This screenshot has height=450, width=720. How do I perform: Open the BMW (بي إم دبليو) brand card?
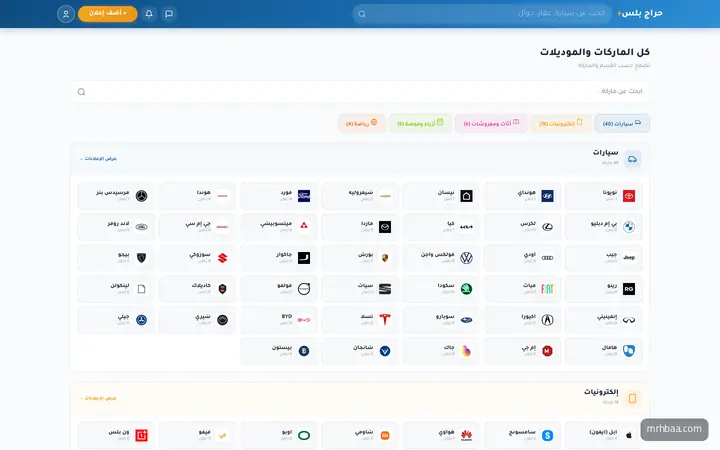603,227
